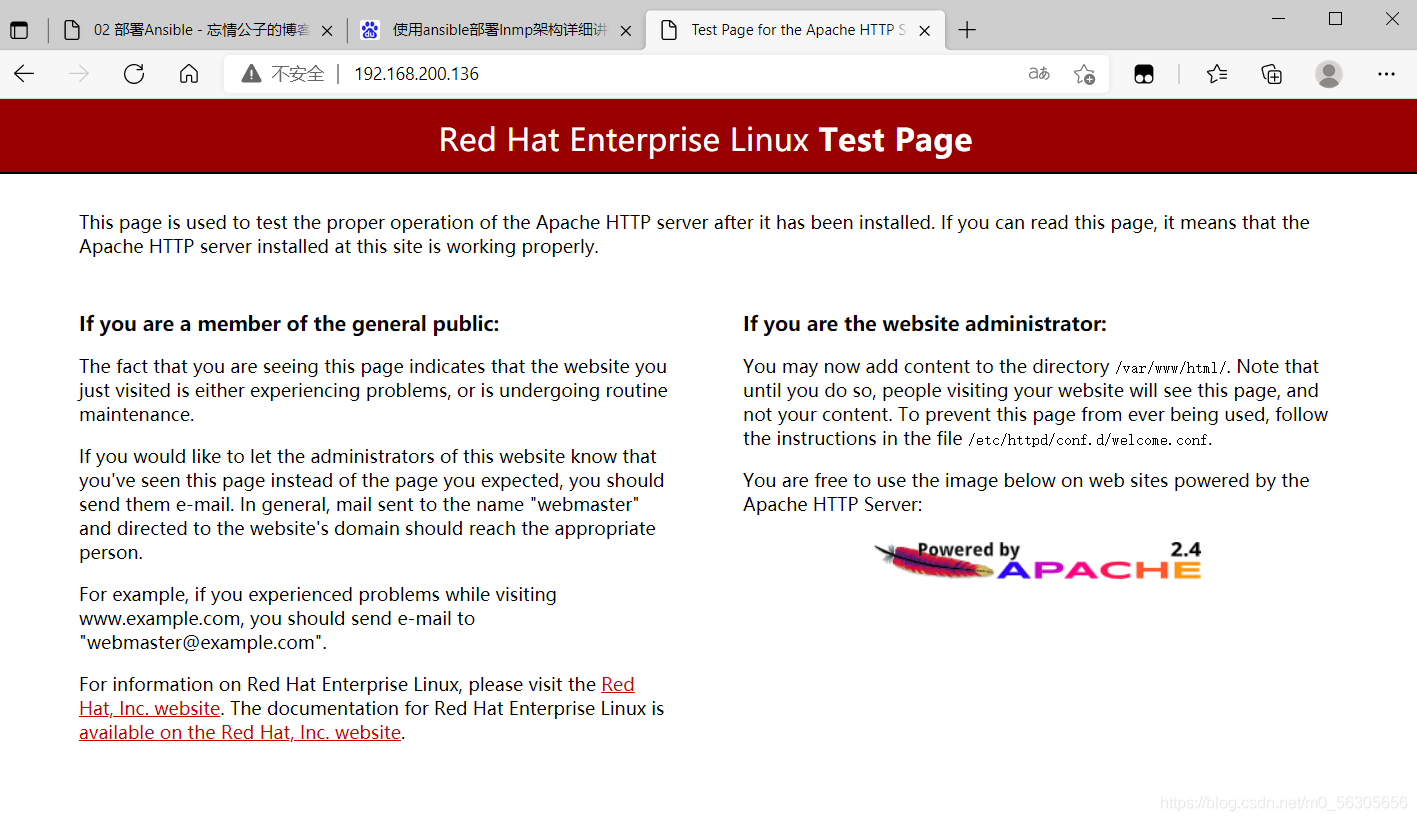Switch to the '使用ansible部署lnmp架构' tab
Viewport: 1417px width, 821px height.
(497, 30)
